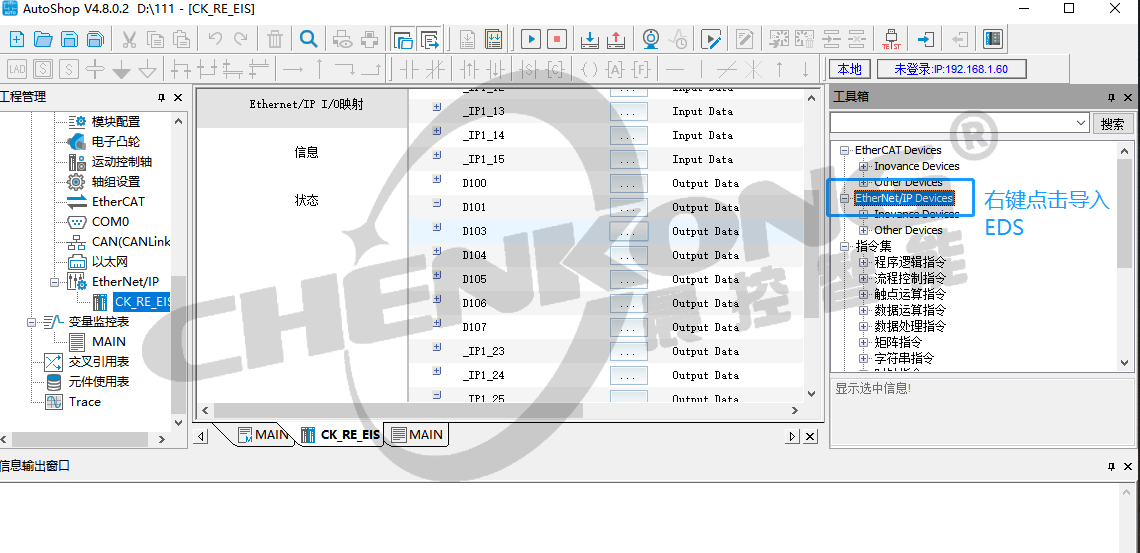Click the compile-all double-arrow list icon
Screen dimensions: 1140x553
[x=494, y=39]
